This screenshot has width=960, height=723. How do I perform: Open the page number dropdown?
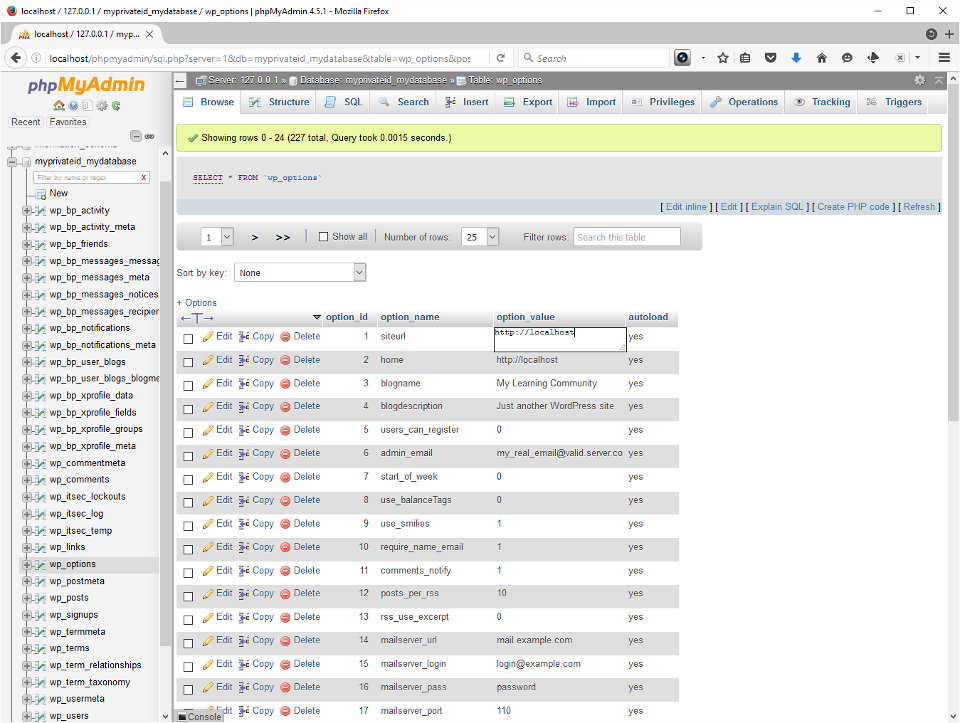[217, 237]
